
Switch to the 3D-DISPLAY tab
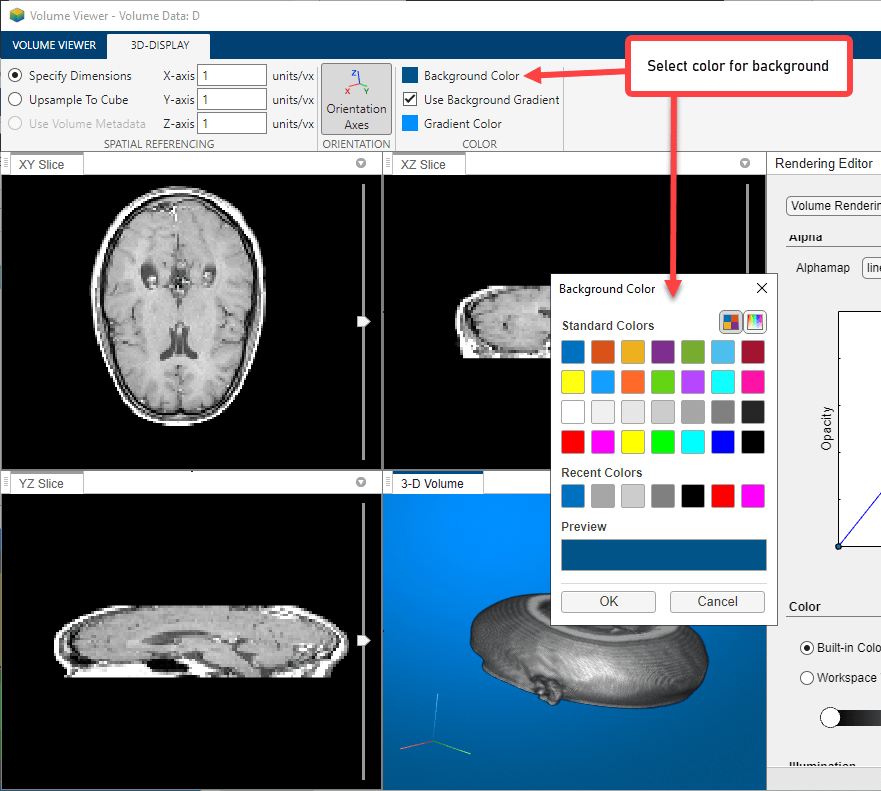coord(160,45)
